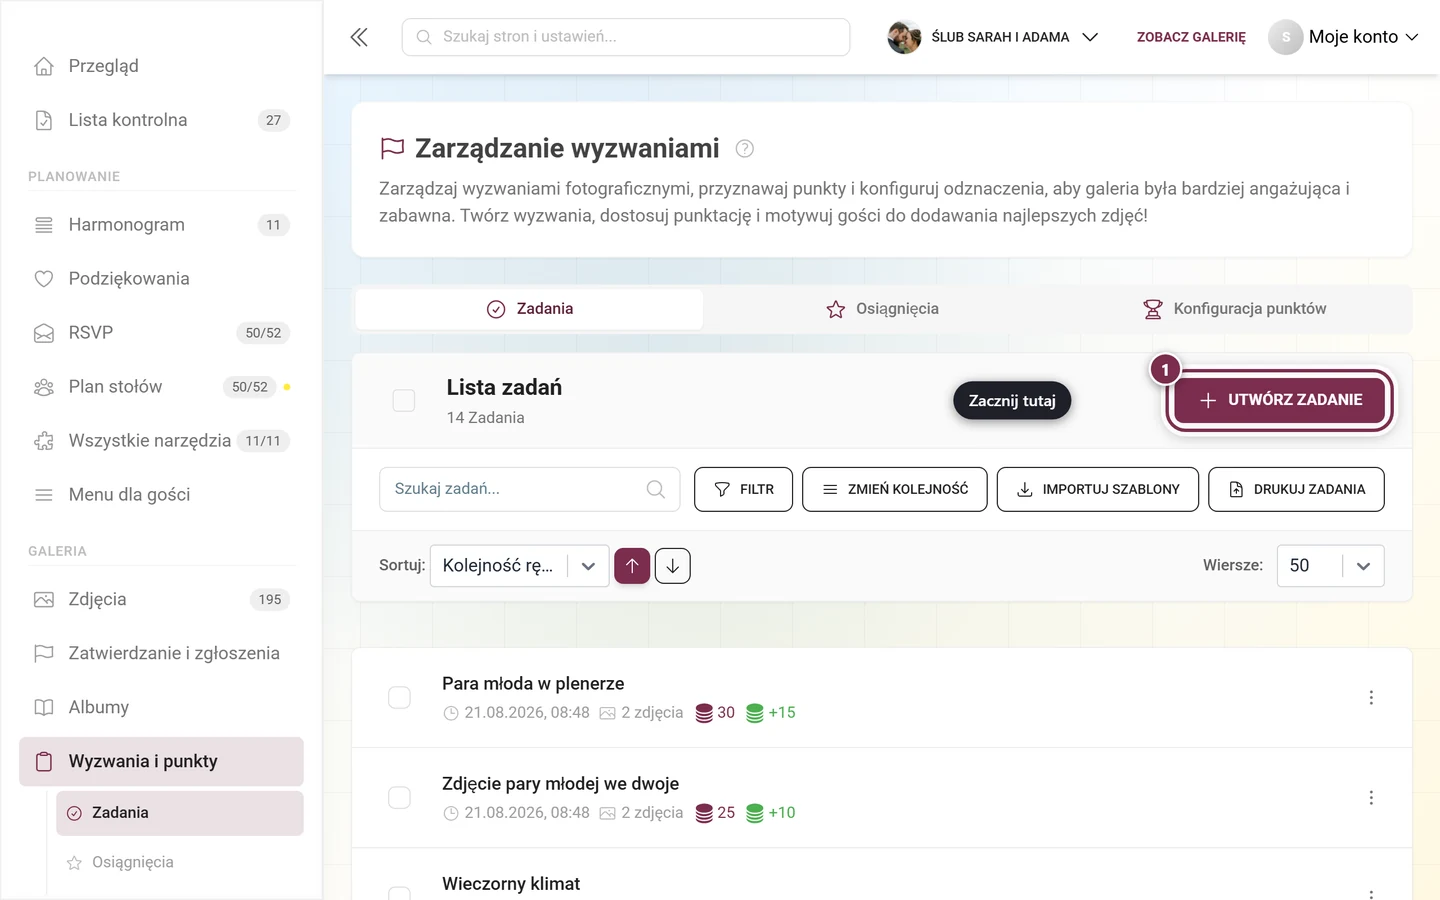This screenshot has width=1440, height=900.
Task: Open the Wiersze 50 rows dropdown
Action: [x=1330, y=566]
